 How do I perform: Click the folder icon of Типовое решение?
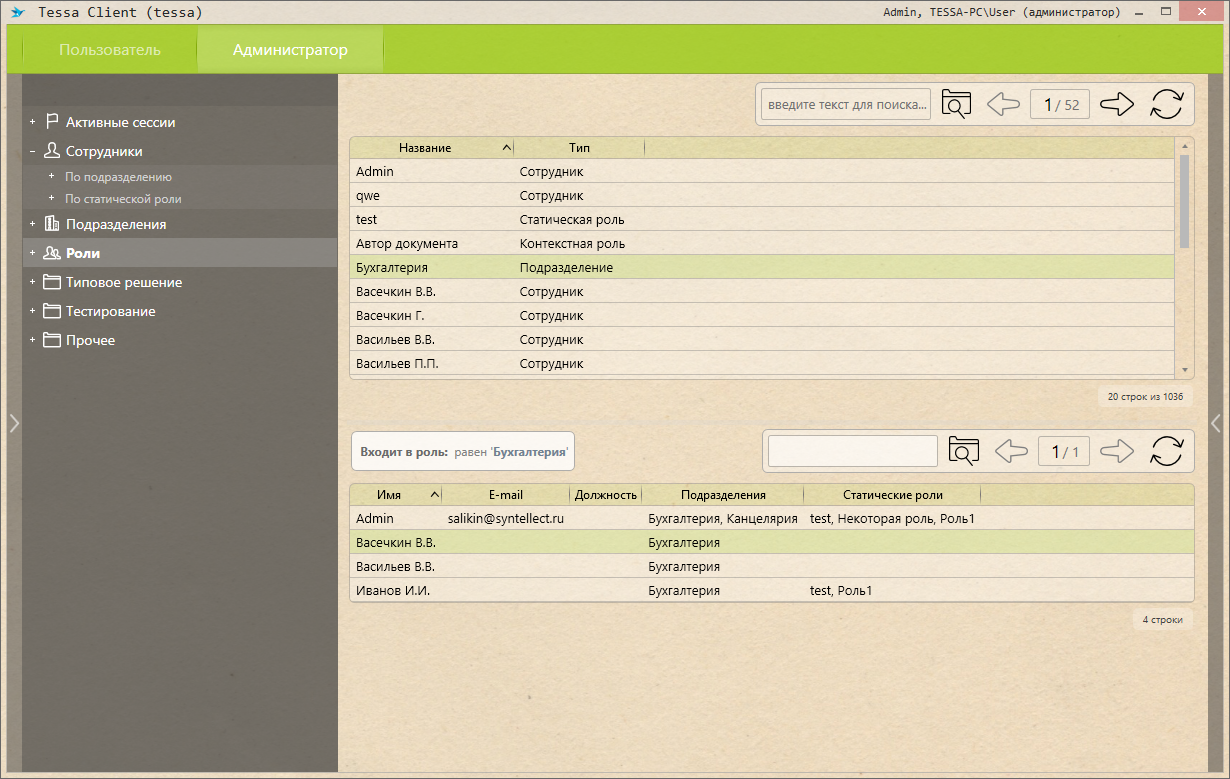click(52, 282)
